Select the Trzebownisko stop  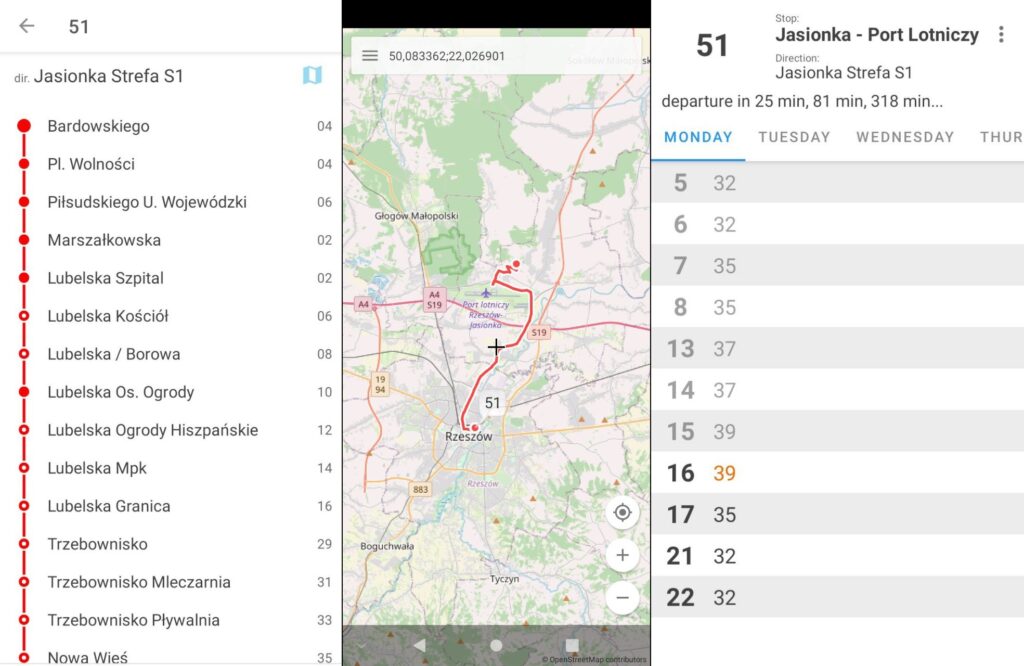[x=170, y=544]
